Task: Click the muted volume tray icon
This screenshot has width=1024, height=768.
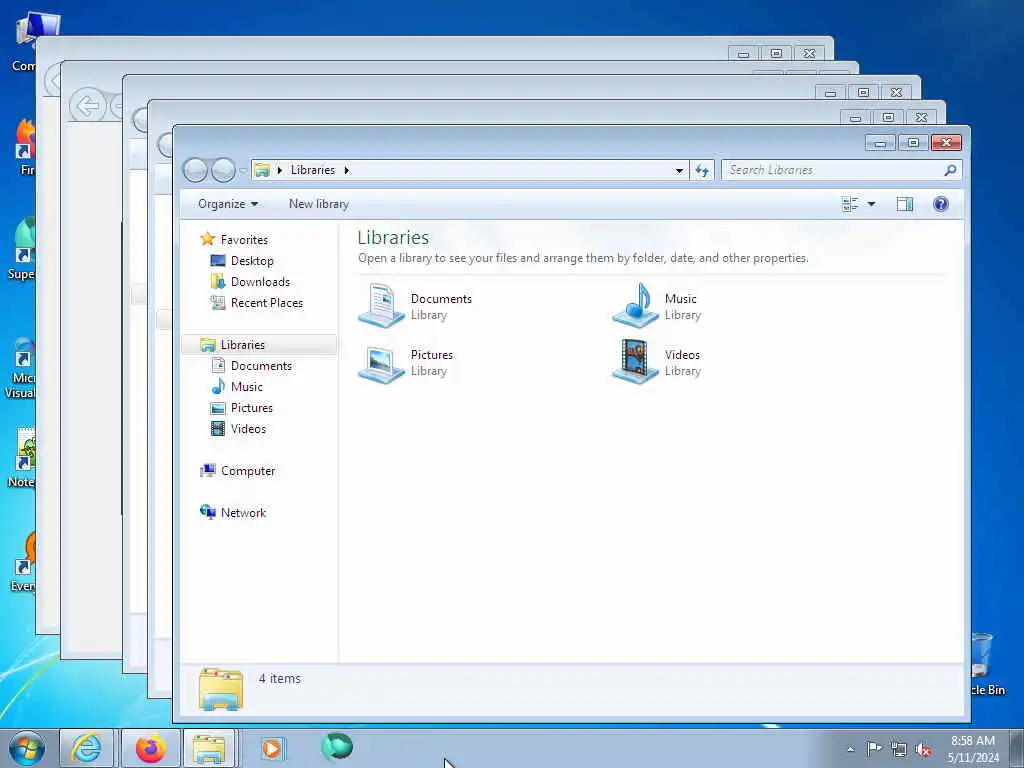Action: click(x=923, y=750)
